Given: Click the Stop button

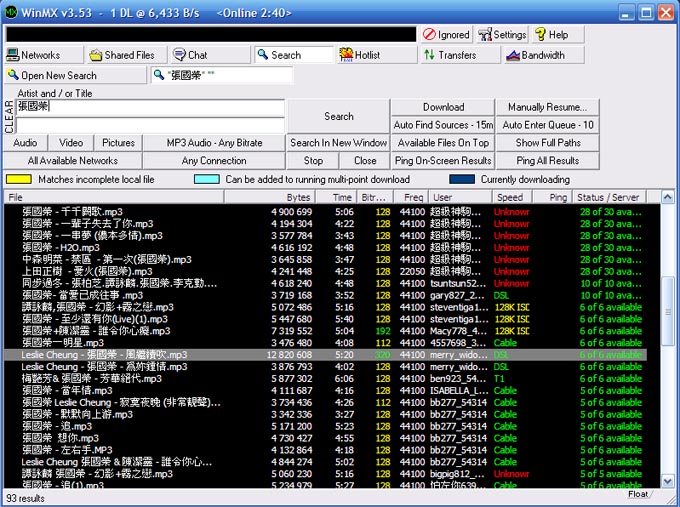Looking at the screenshot, I should pos(313,160).
